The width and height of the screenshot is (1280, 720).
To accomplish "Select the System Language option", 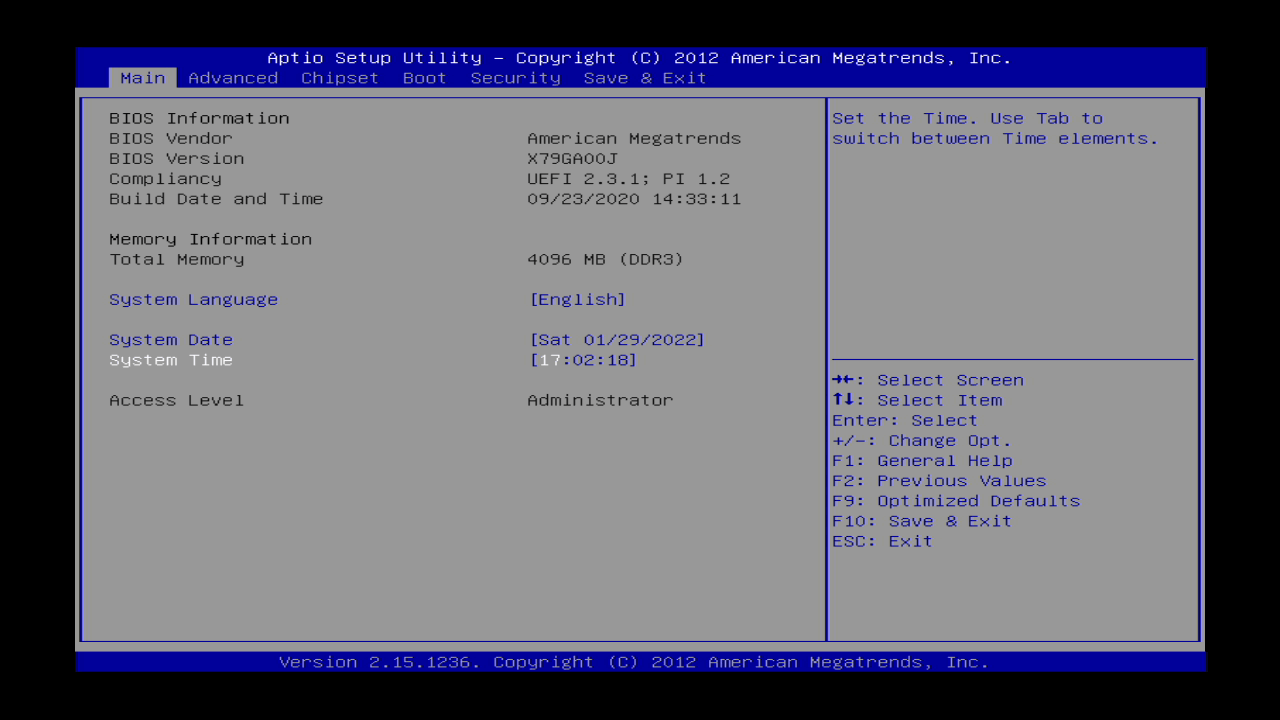I will 194,300.
